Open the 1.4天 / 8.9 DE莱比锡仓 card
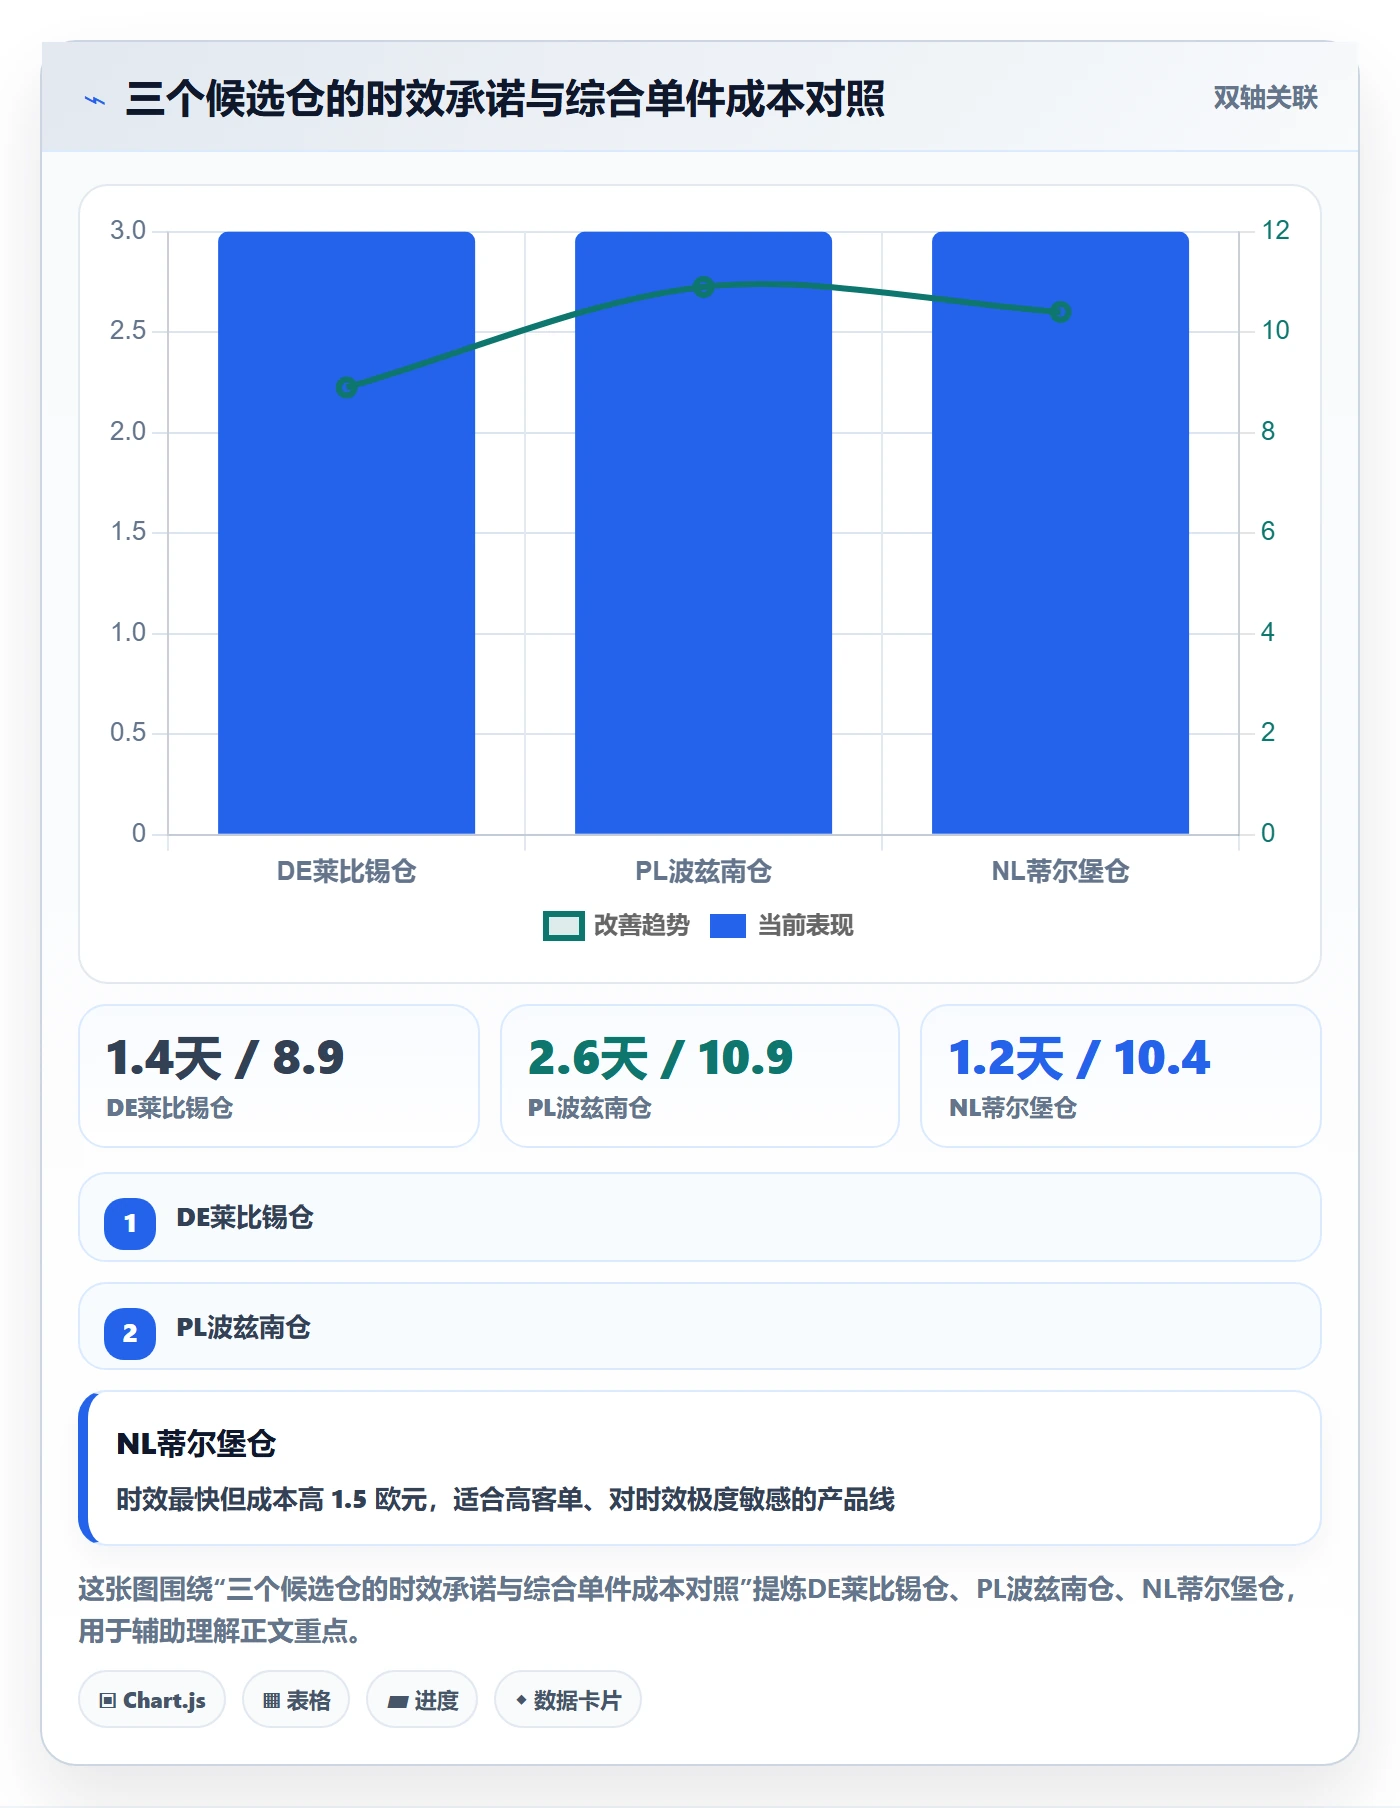Image resolution: width=1400 pixels, height=1808 pixels. tap(279, 1076)
